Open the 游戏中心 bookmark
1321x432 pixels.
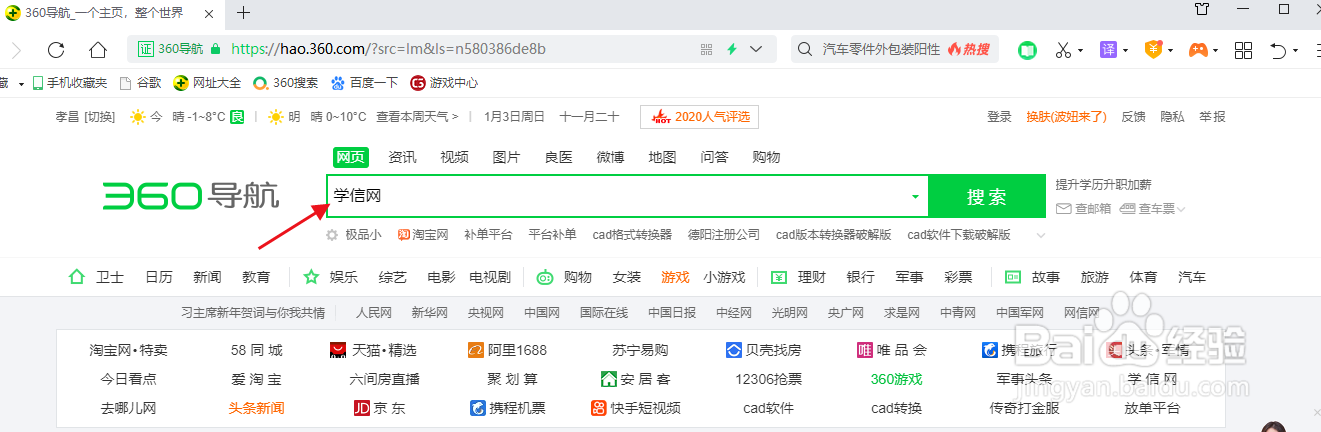point(444,83)
